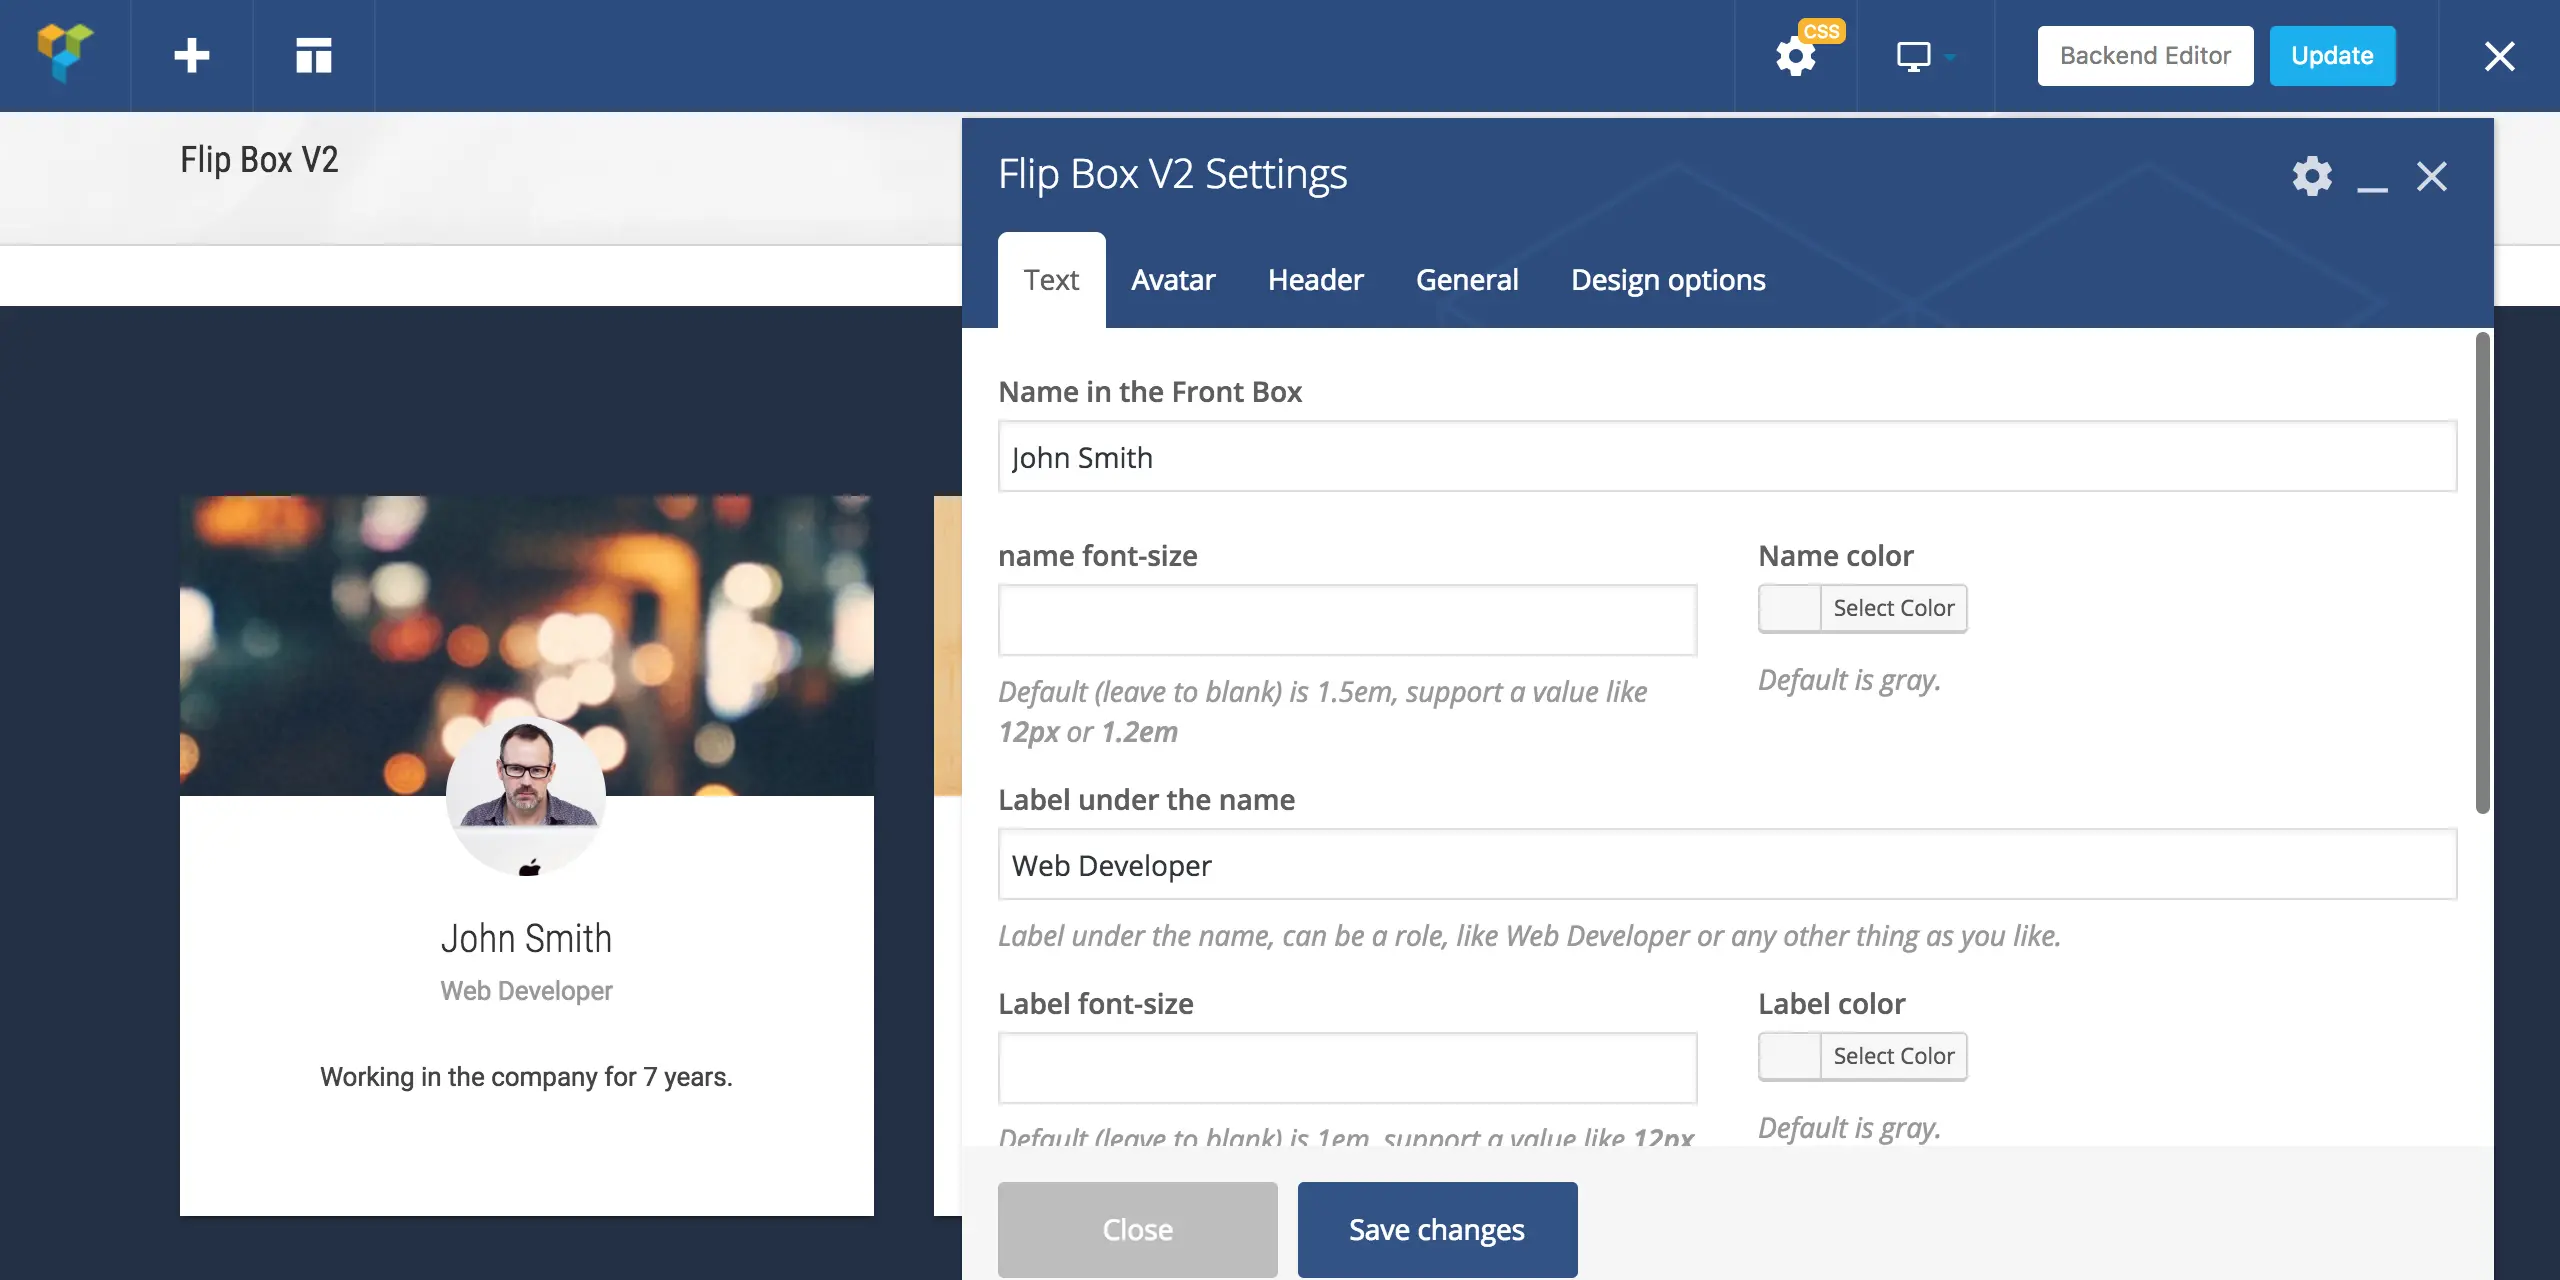Click the gray Close button
Image resolution: width=2560 pixels, height=1280 pixels.
coord(1137,1229)
